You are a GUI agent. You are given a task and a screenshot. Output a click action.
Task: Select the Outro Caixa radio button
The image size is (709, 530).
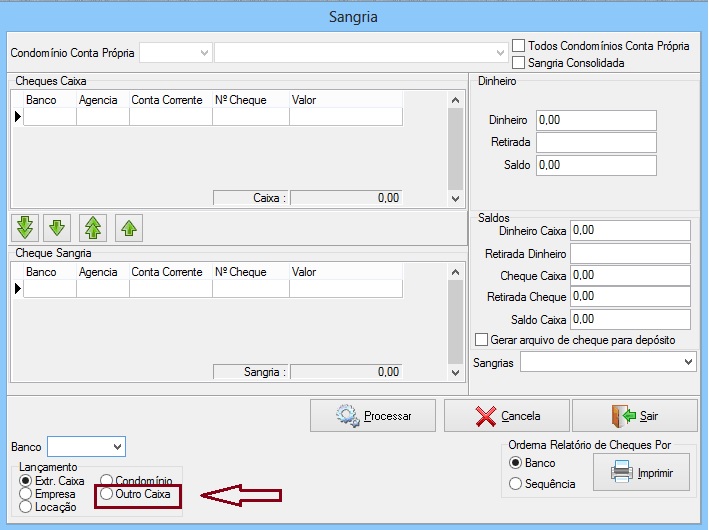[x=107, y=494]
